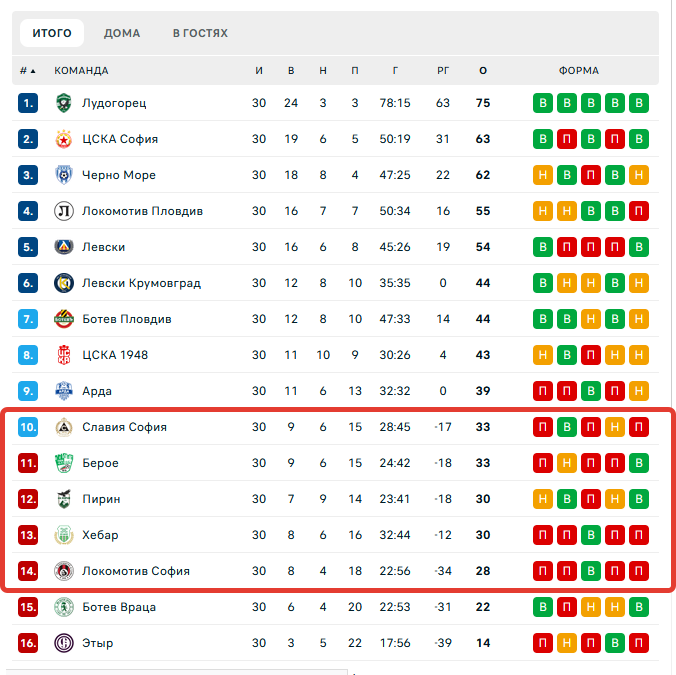Sort by the О points column header
This screenshot has width=676, height=675.
tap(483, 71)
